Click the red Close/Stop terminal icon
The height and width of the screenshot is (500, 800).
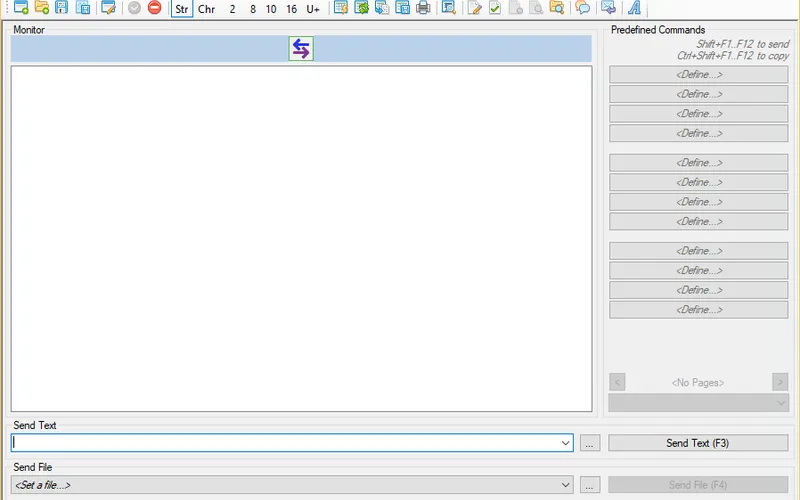[x=154, y=9]
